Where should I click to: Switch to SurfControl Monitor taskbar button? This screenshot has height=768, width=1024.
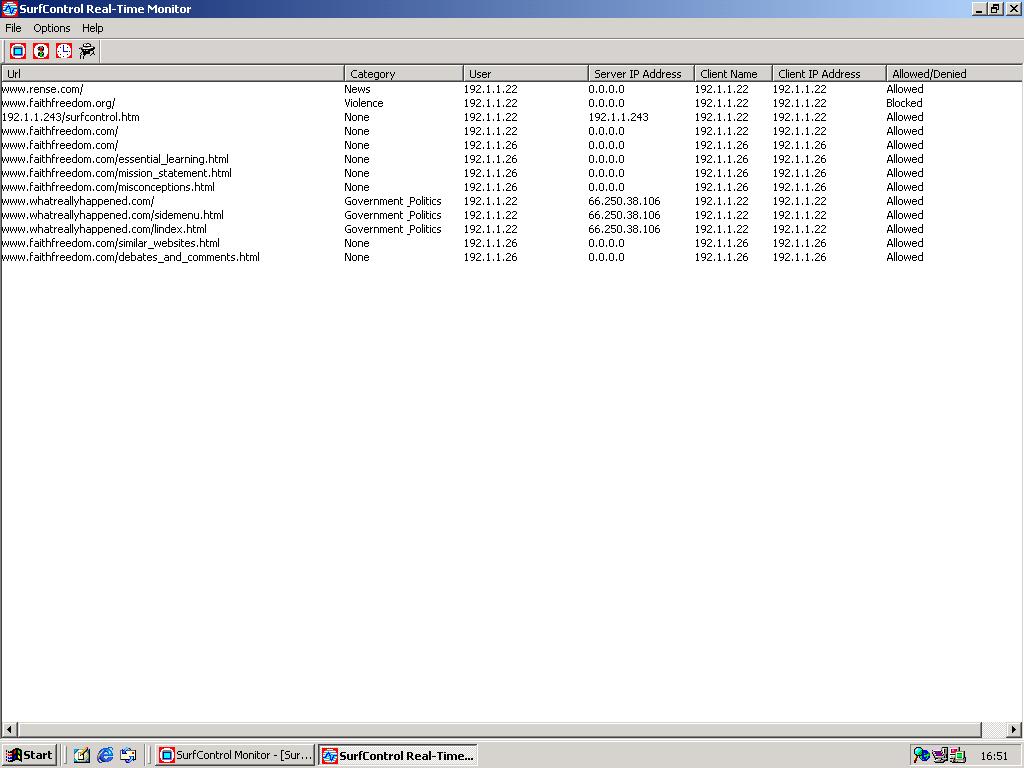point(236,756)
